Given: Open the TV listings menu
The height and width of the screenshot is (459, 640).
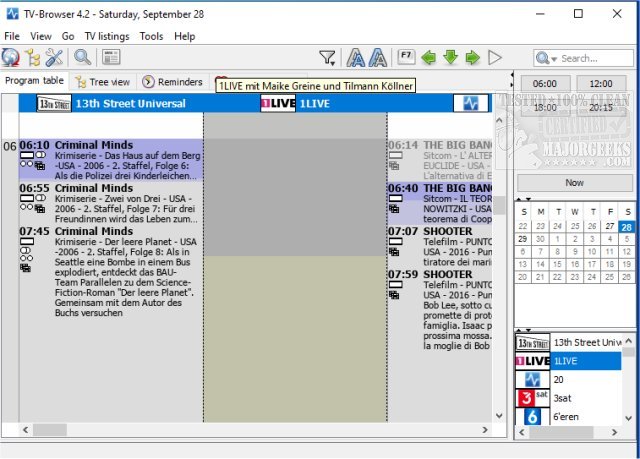Looking at the screenshot, I should point(107,36).
